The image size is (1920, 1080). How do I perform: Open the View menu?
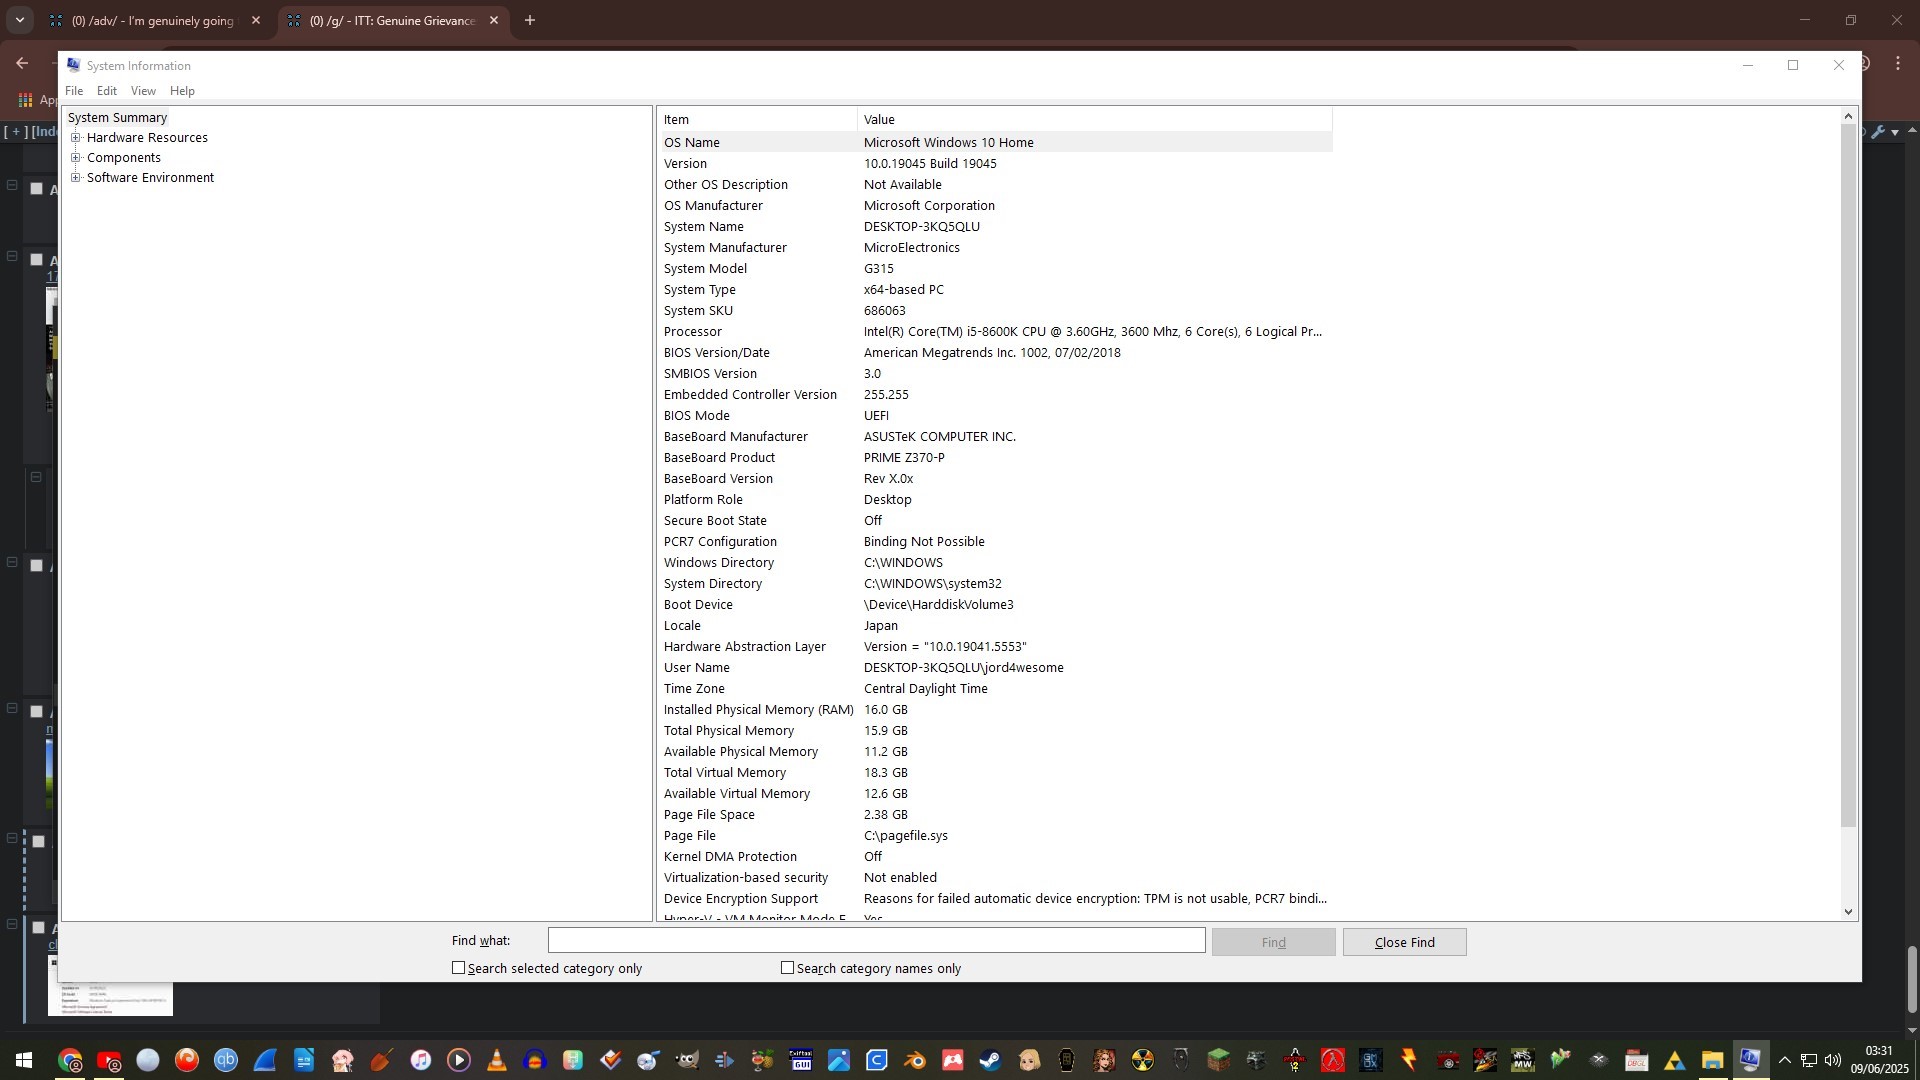(x=143, y=91)
